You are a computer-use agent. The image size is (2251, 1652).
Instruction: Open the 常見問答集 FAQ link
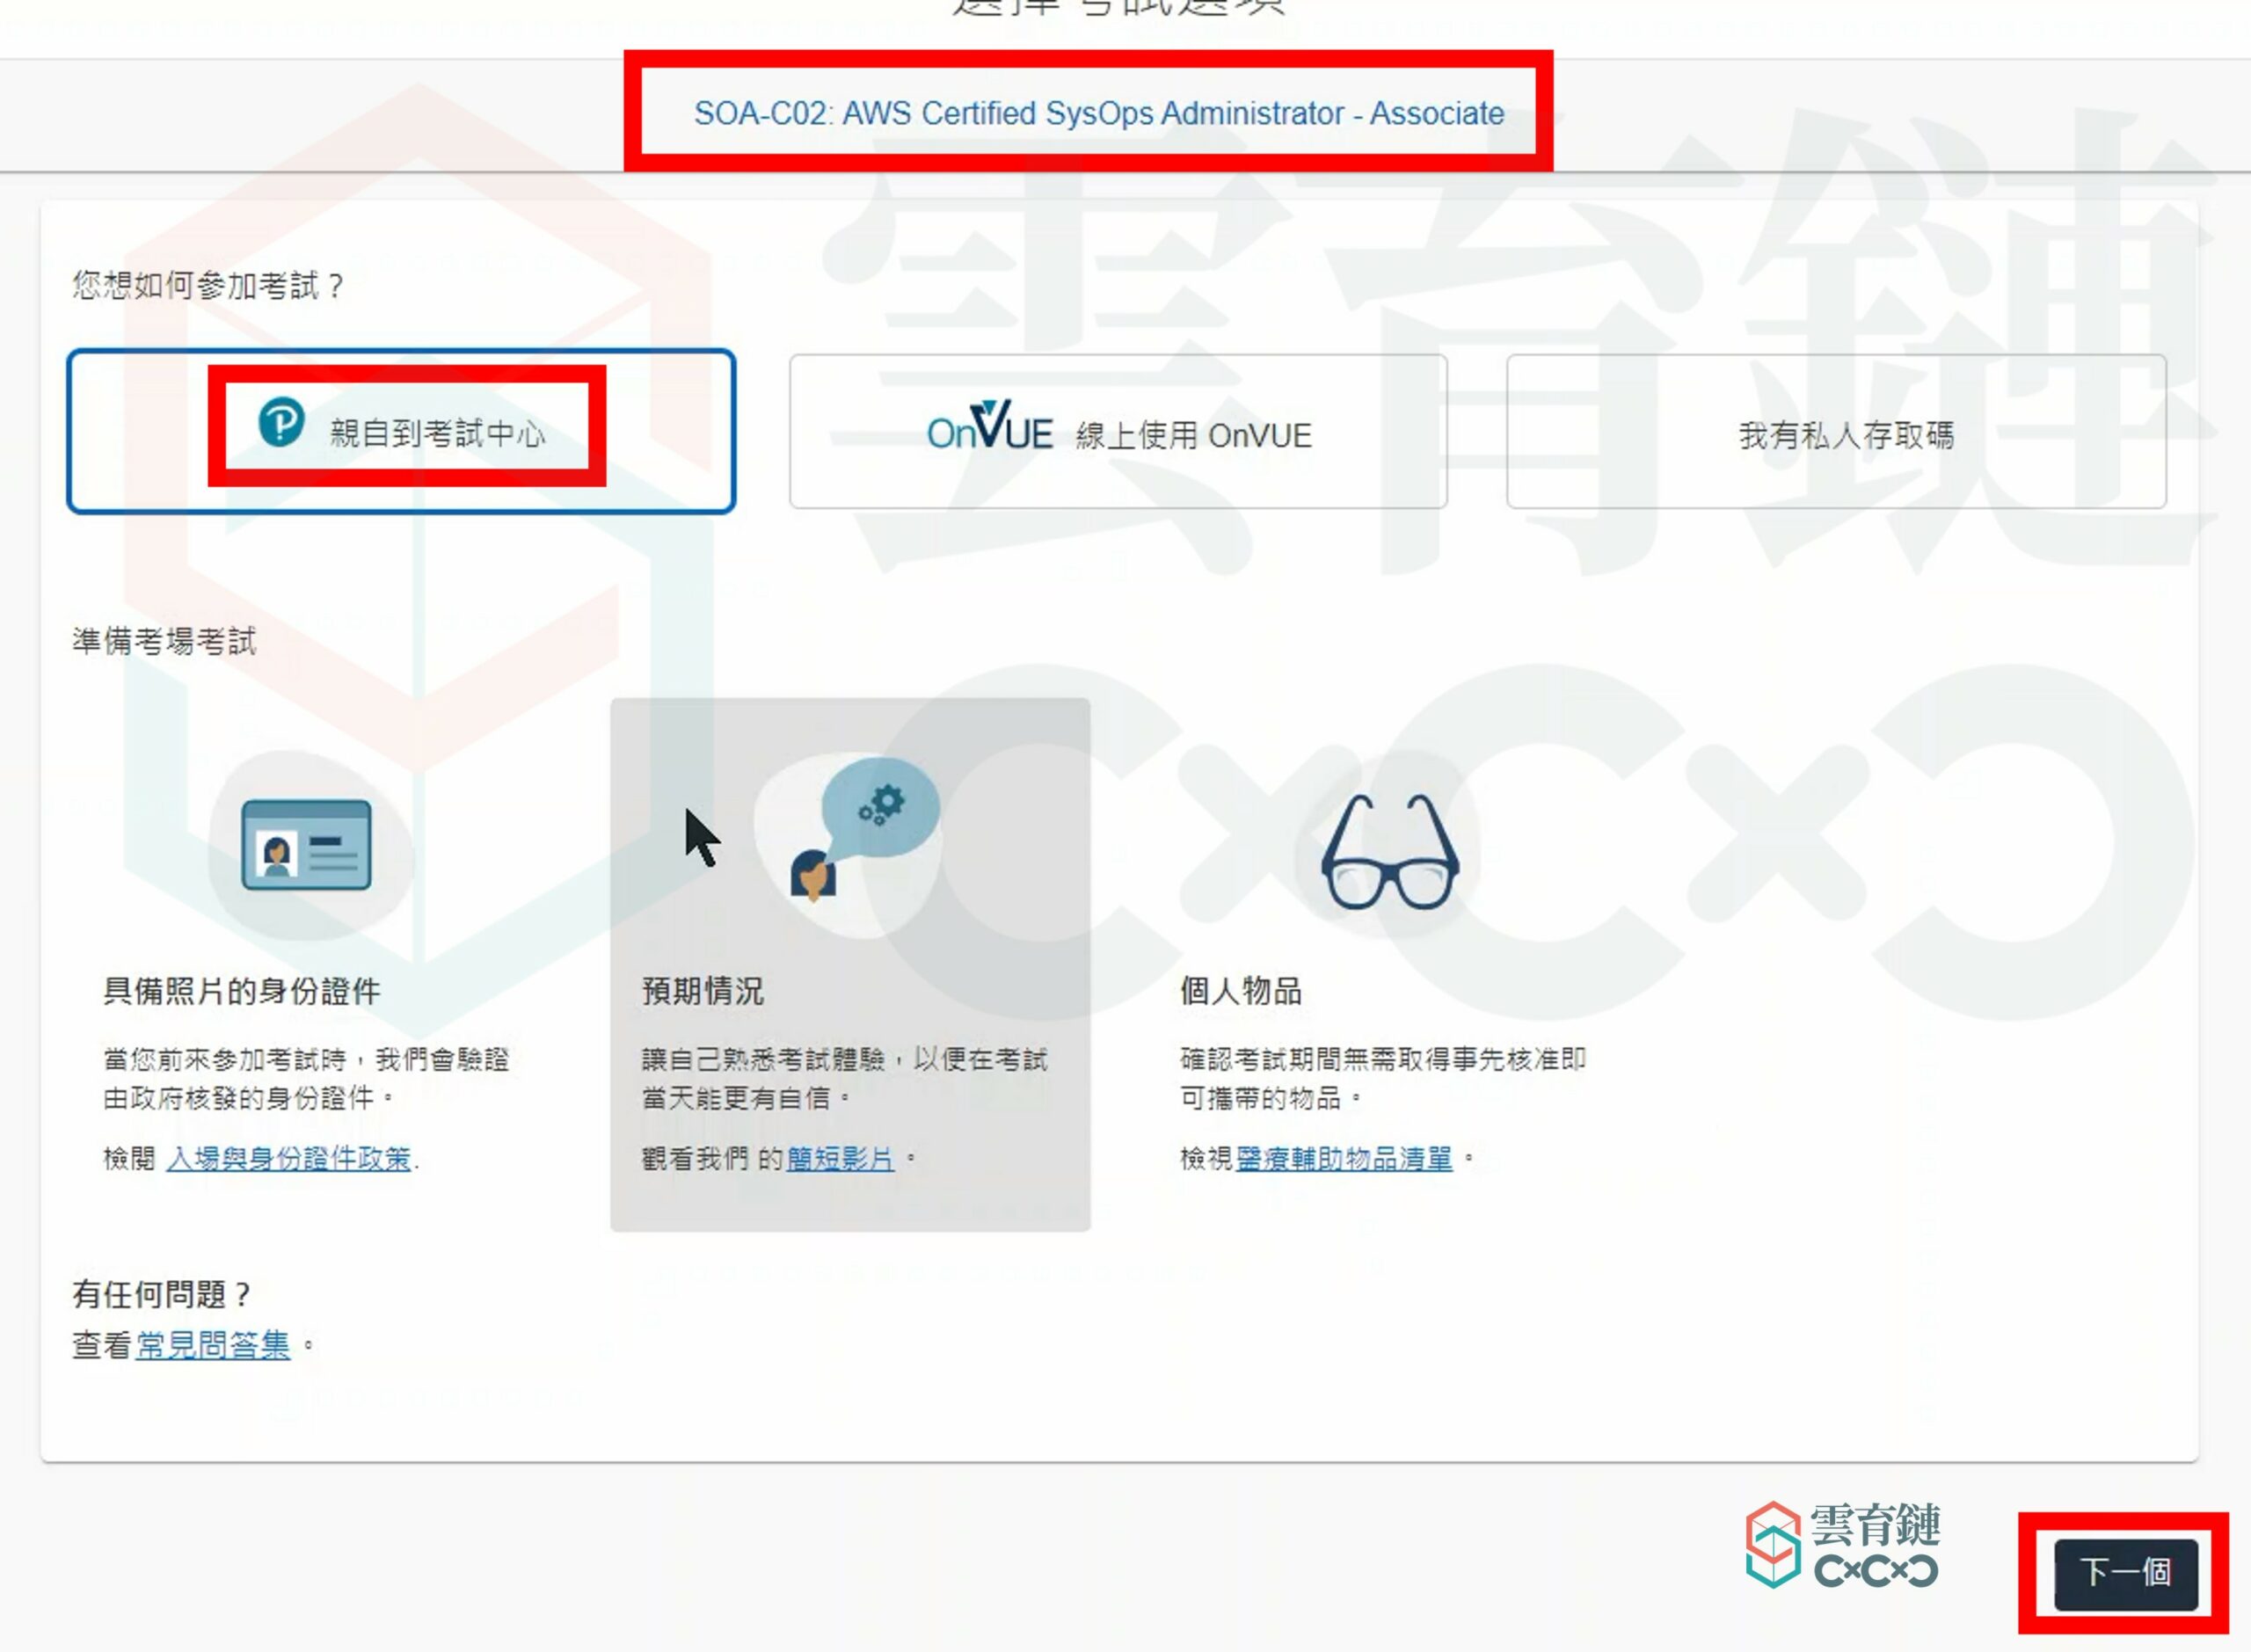pos(213,1345)
